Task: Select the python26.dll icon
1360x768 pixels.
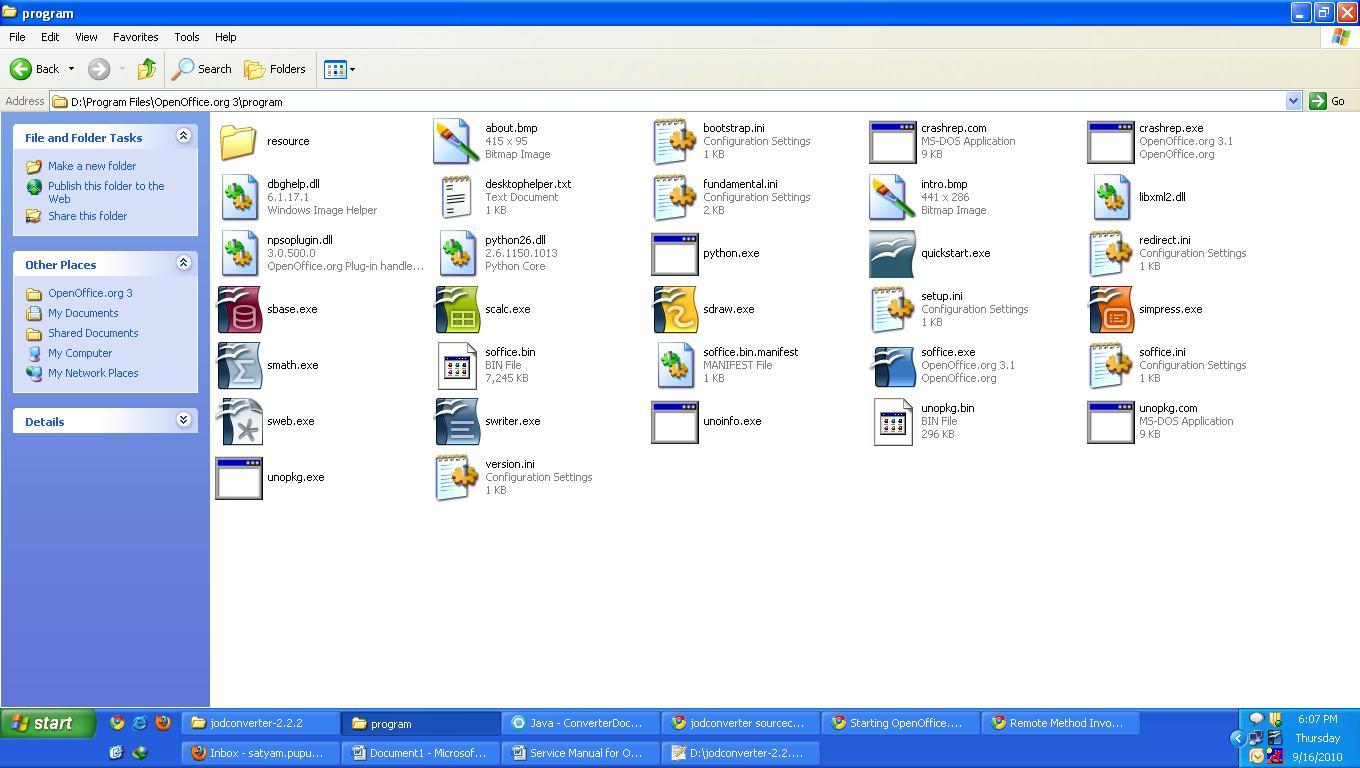Action: [x=457, y=254]
